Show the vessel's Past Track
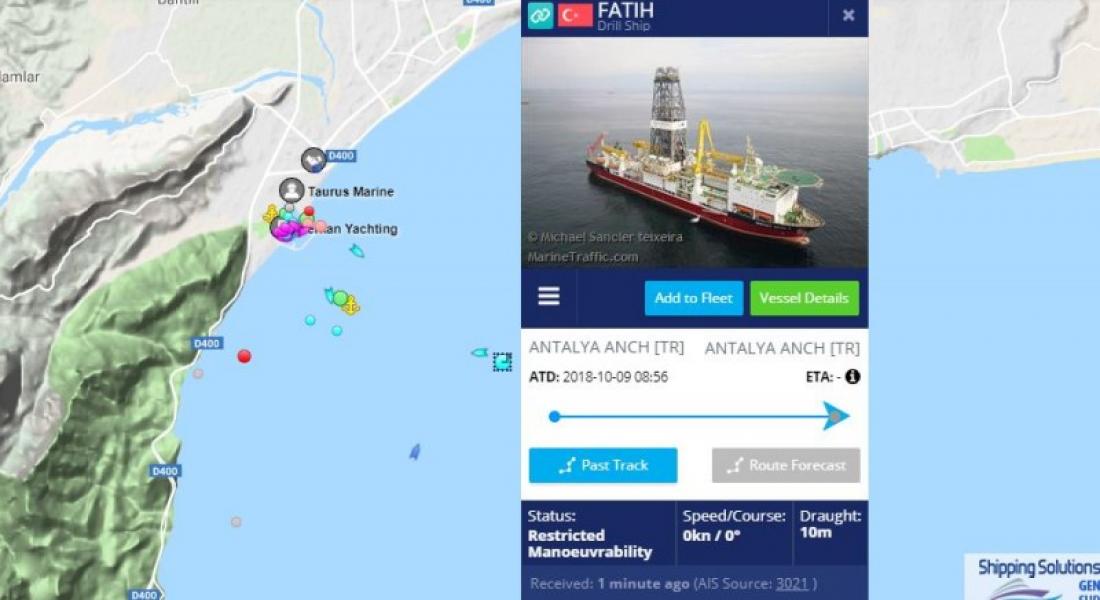This screenshot has height=600, width=1100. click(603, 465)
